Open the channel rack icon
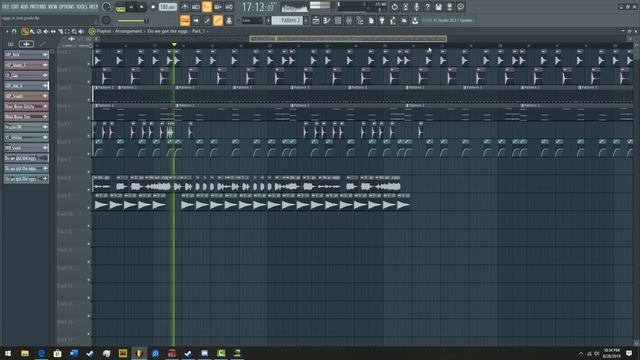 pyautogui.click(x=338, y=20)
